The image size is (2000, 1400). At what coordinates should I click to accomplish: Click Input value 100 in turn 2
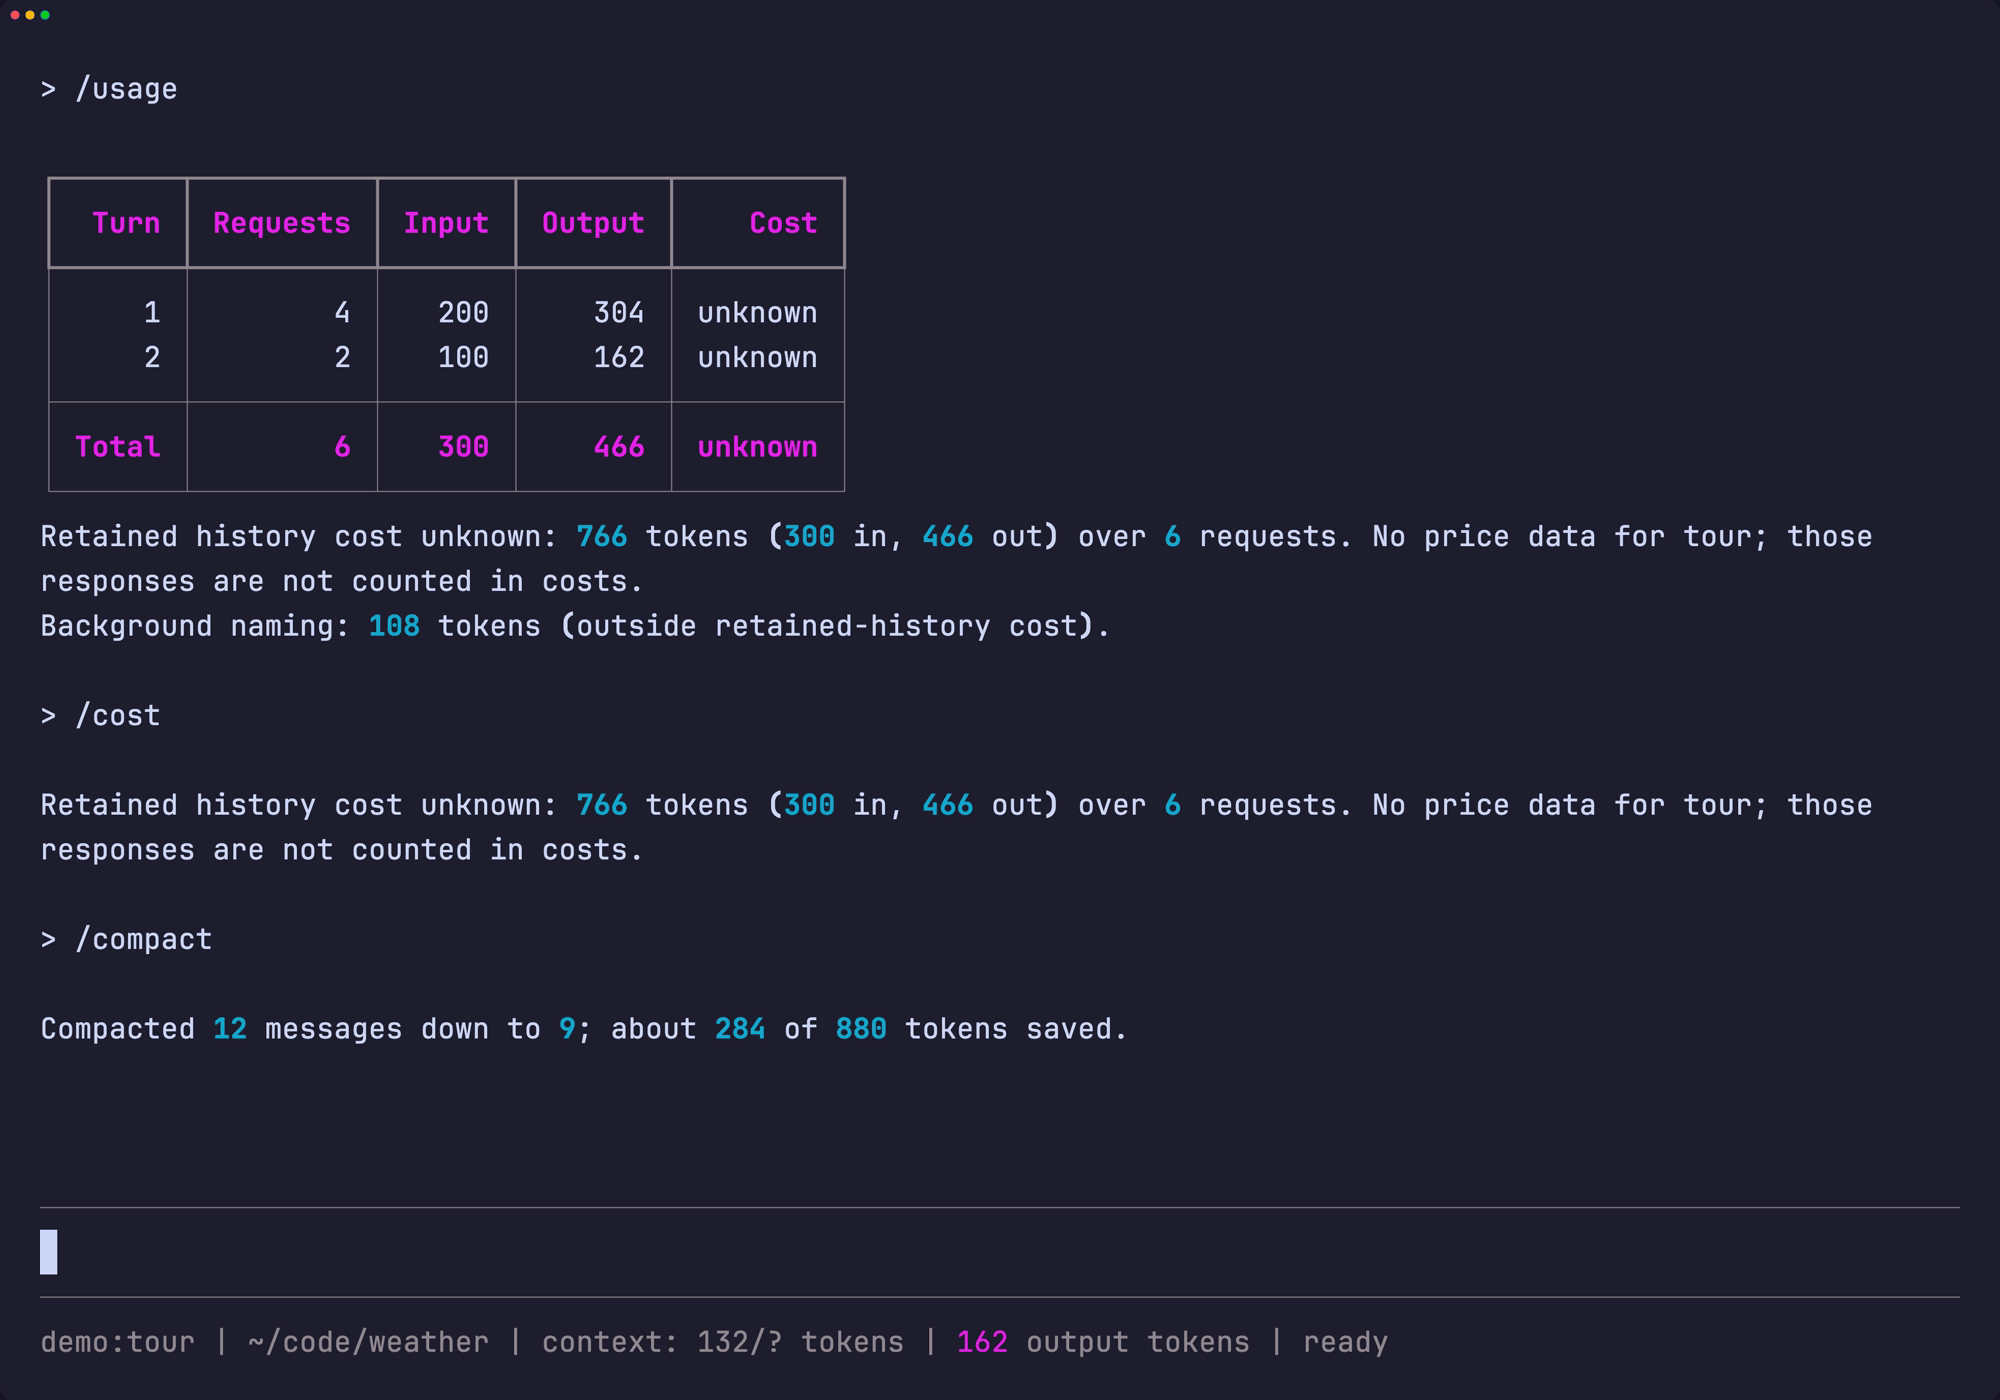464,358
